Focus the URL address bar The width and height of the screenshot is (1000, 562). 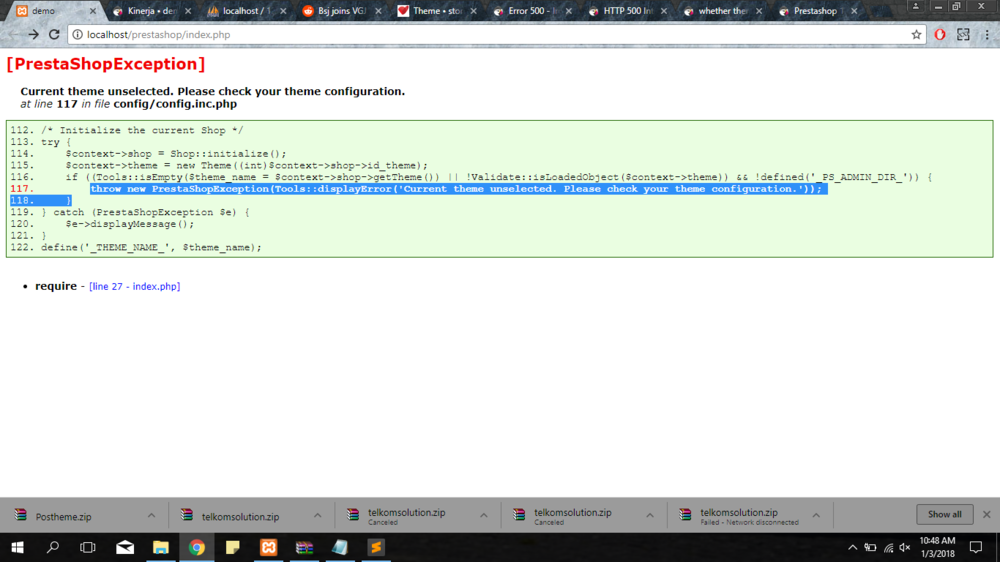pyautogui.click(x=497, y=34)
